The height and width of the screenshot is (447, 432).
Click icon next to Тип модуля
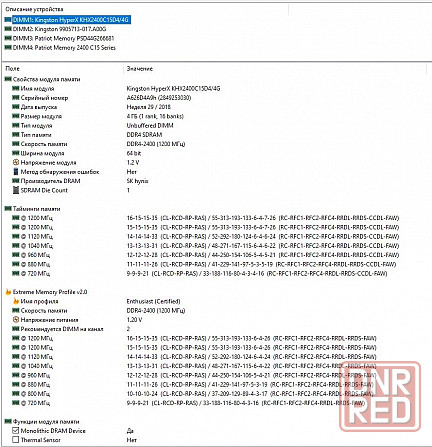(16, 125)
